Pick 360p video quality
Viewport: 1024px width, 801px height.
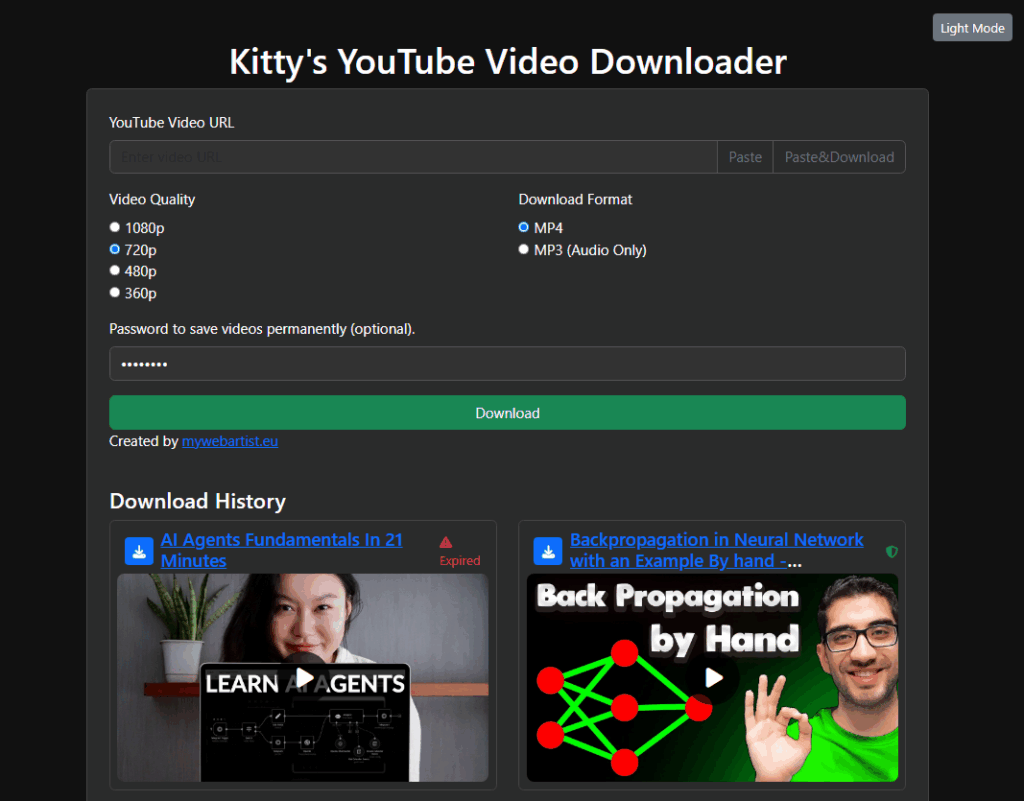[115, 293]
